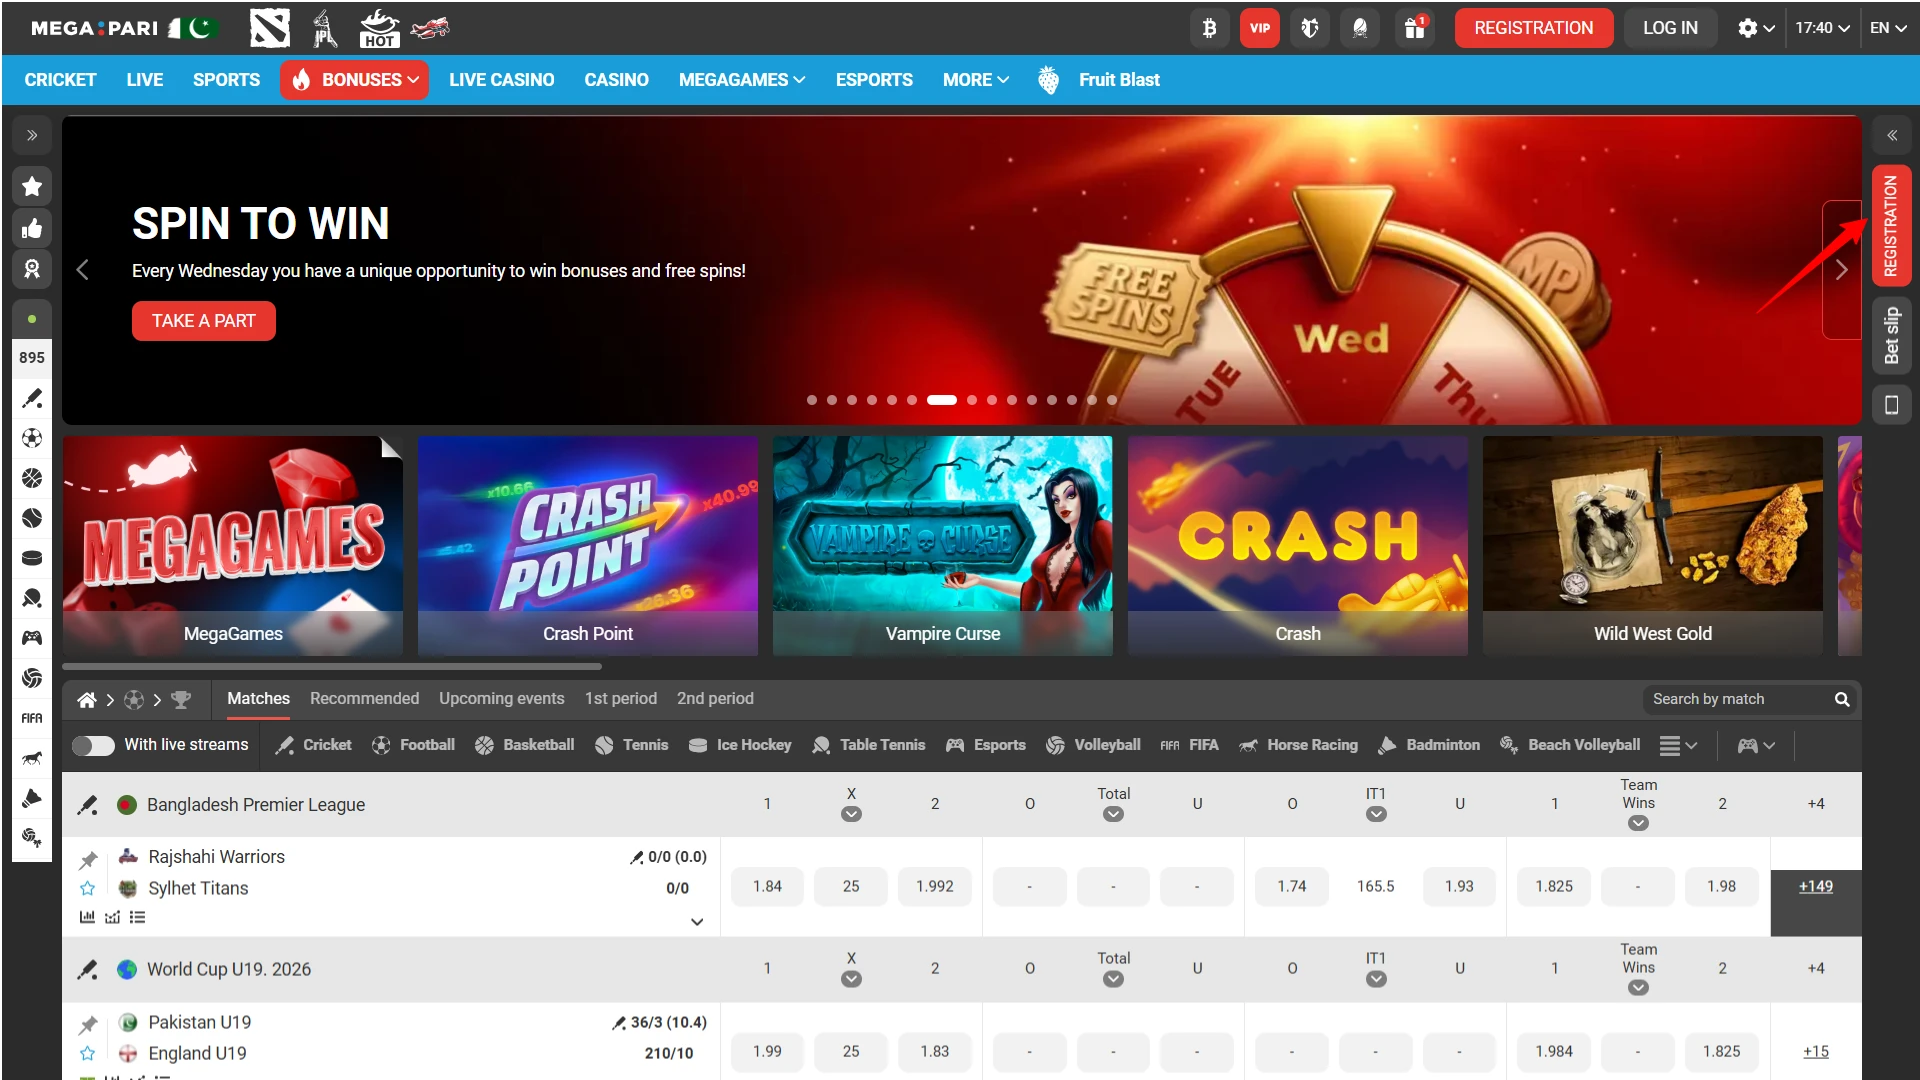Screen dimensions: 1920x1080
Task: Open the Football section from the sidebar
Action: [x=32, y=438]
